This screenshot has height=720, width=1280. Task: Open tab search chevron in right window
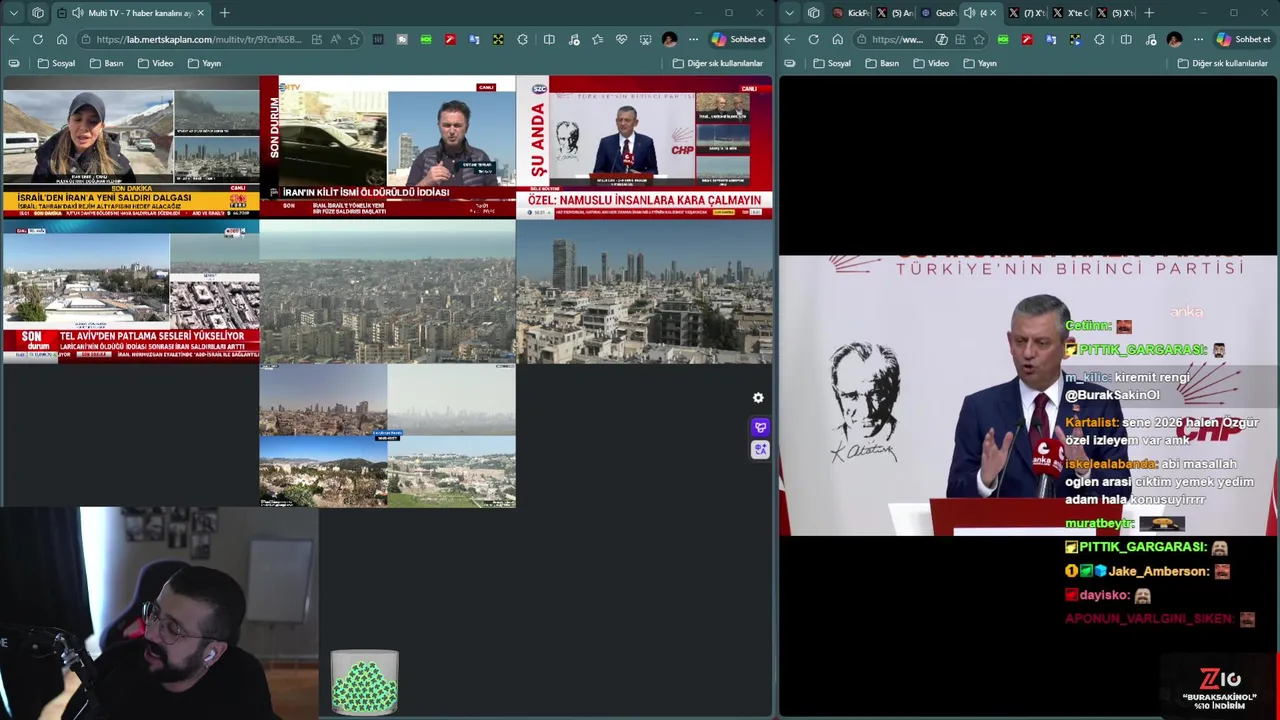[790, 13]
